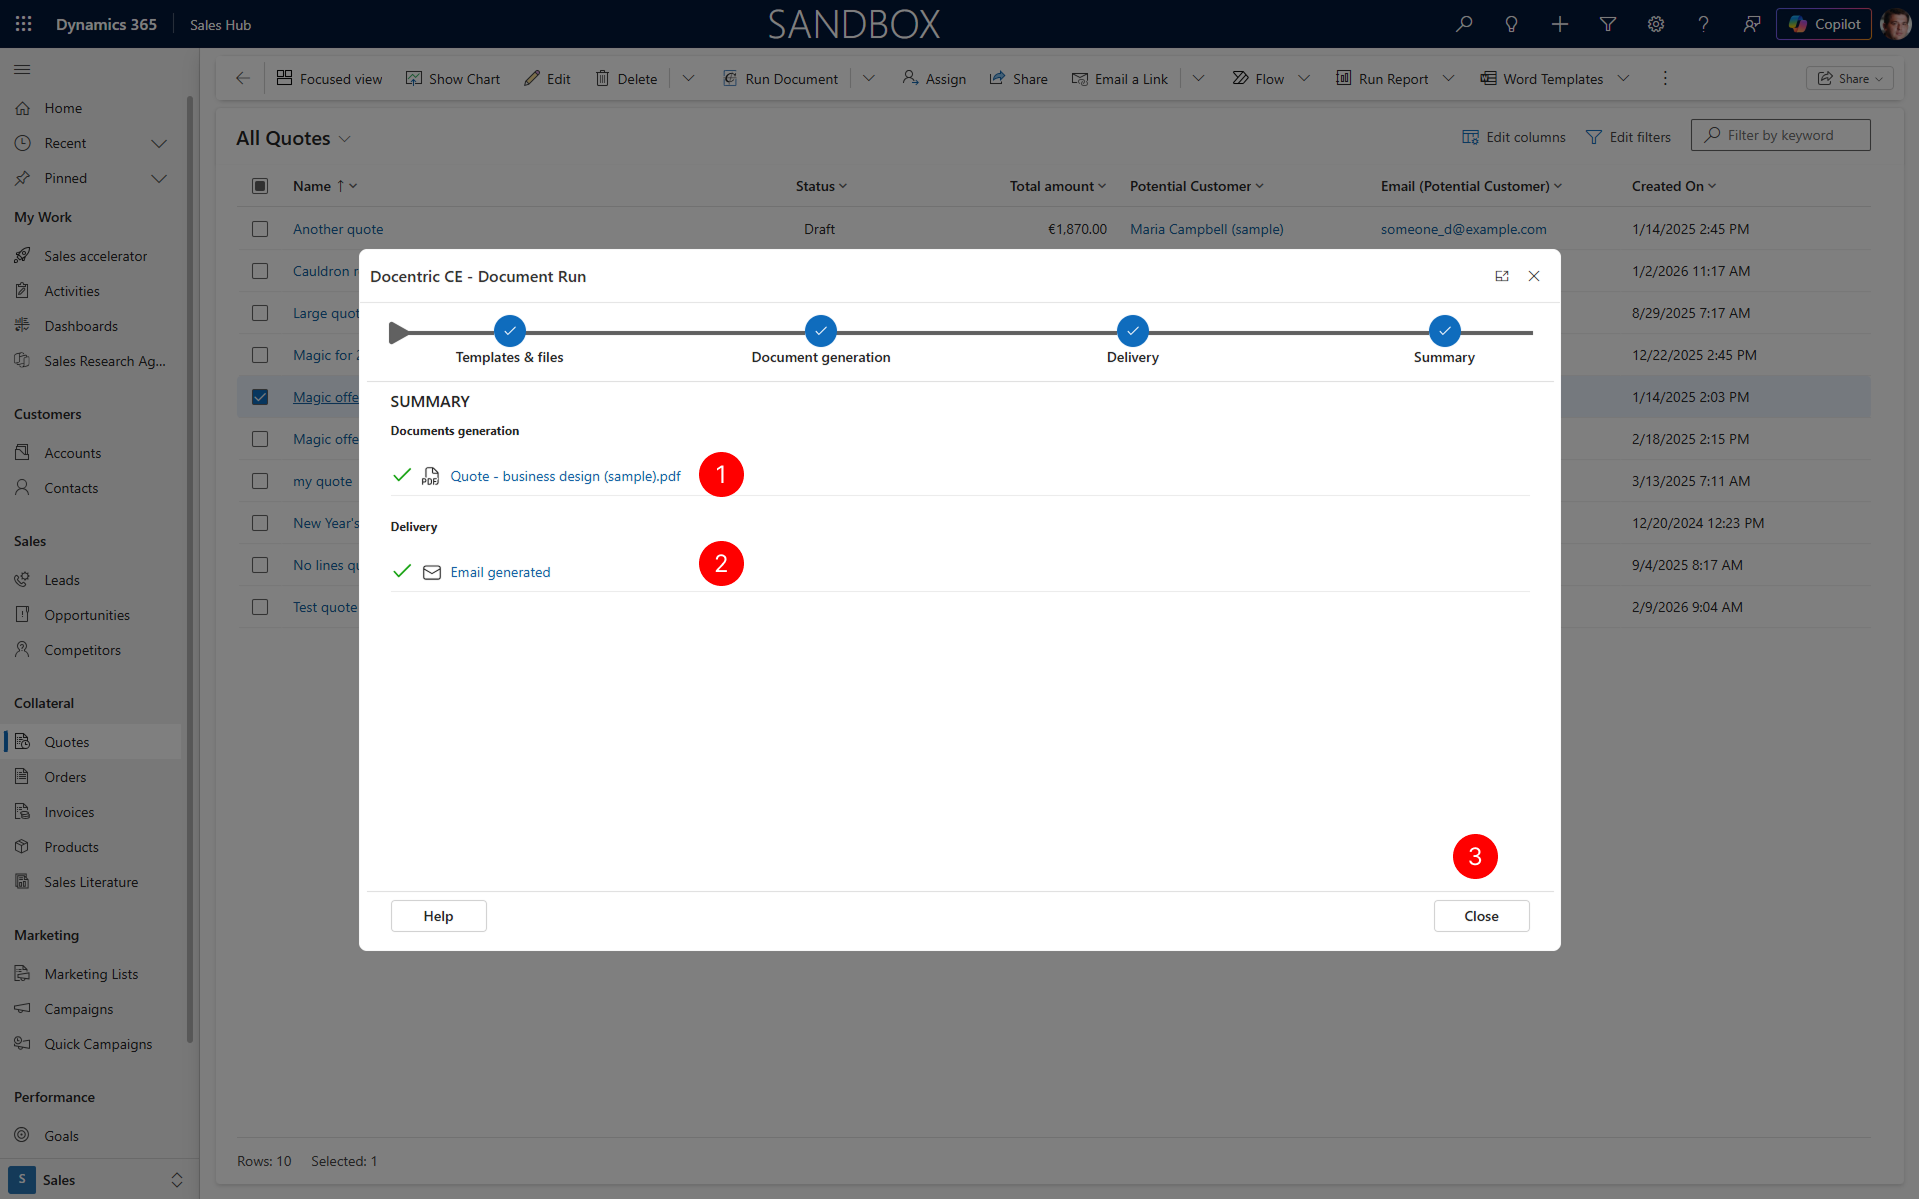
Task: Open Sales accelerator in the sidebar
Action: 95,256
